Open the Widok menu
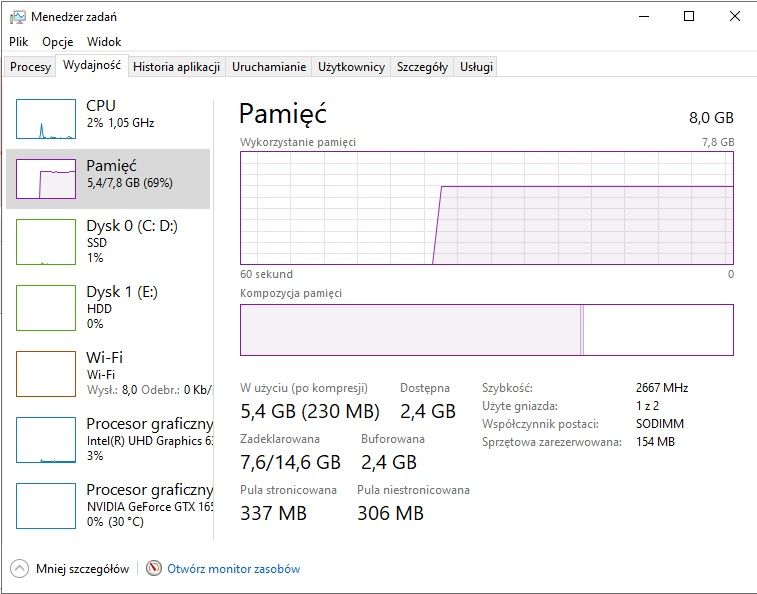757x594 pixels. [104, 42]
